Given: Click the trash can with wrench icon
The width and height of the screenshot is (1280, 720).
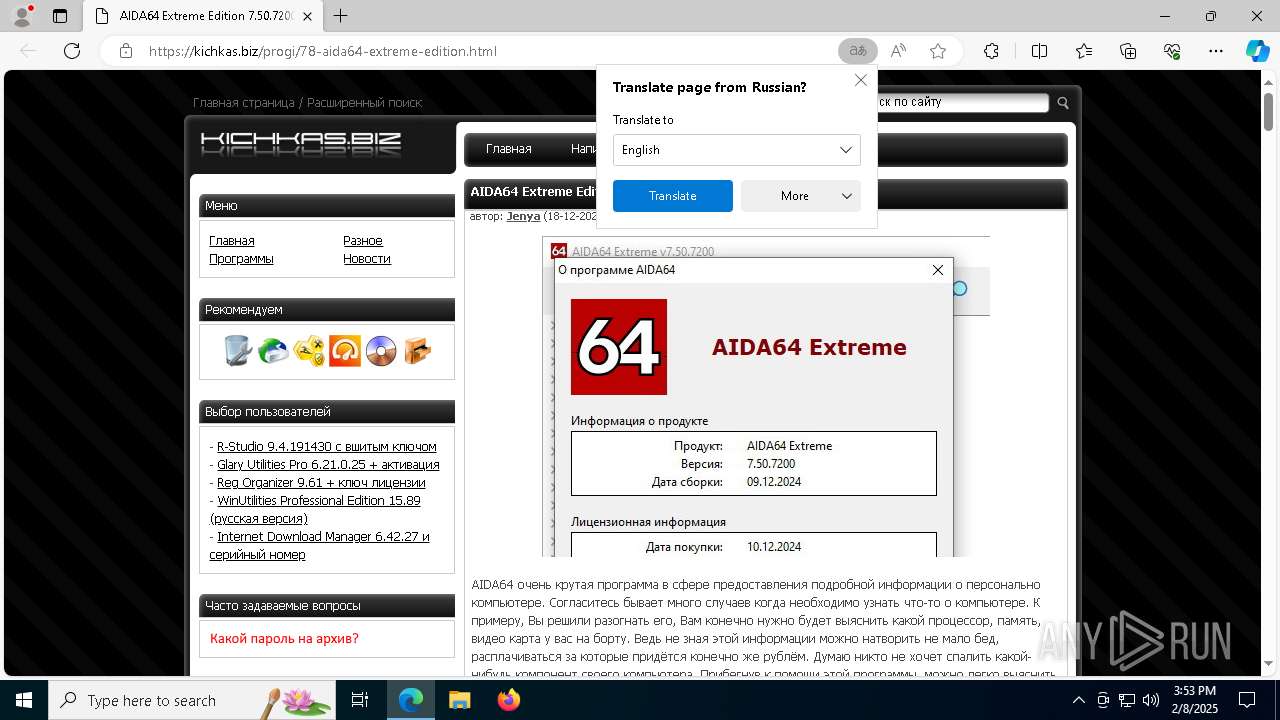Looking at the screenshot, I should (237, 351).
